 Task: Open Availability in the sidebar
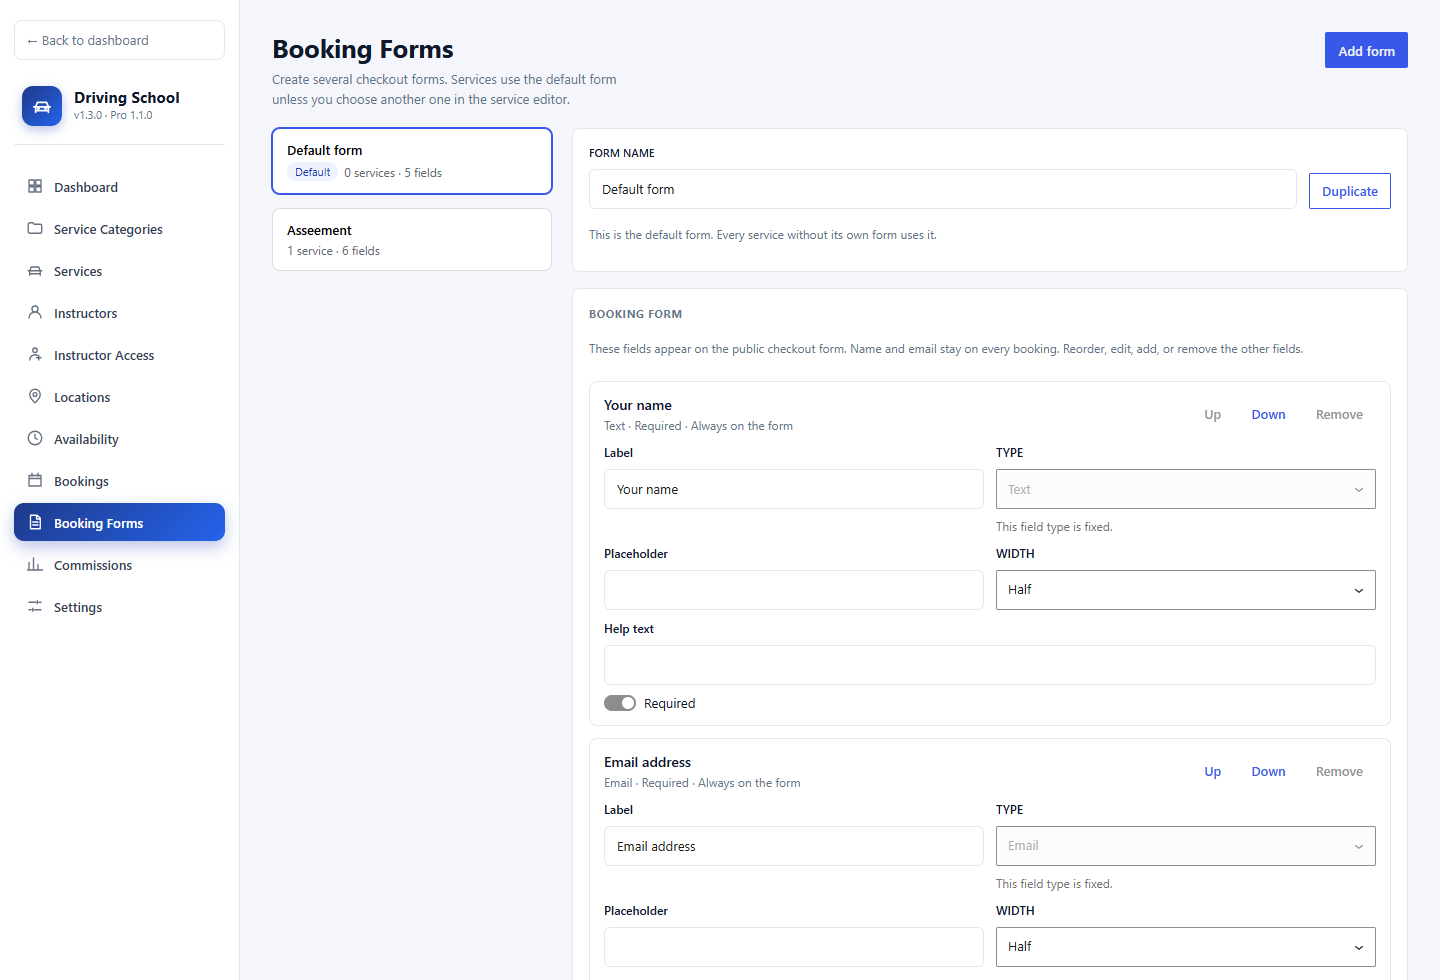119,439
